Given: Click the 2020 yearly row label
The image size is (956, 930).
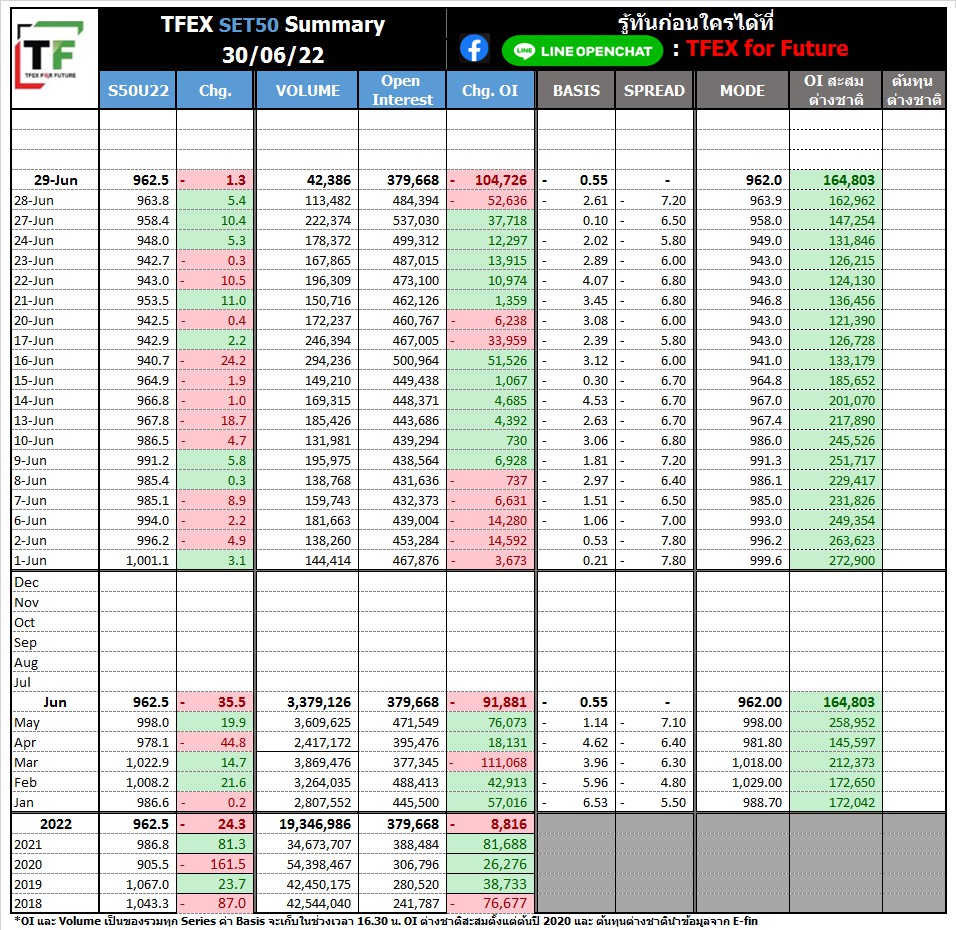Looking at the screenshot, I should [28, 865].
